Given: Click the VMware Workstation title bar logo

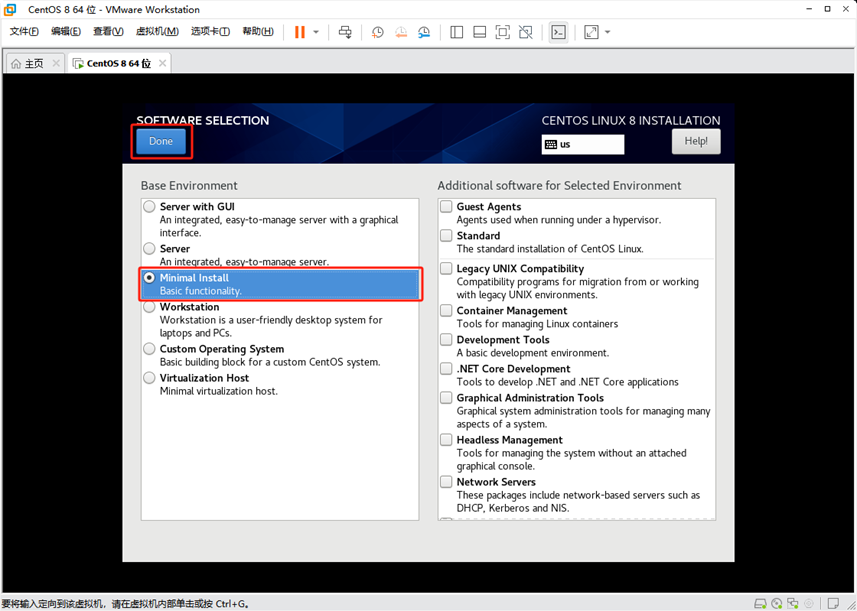Looking at the screenshot, I should [x=10, y=9].
